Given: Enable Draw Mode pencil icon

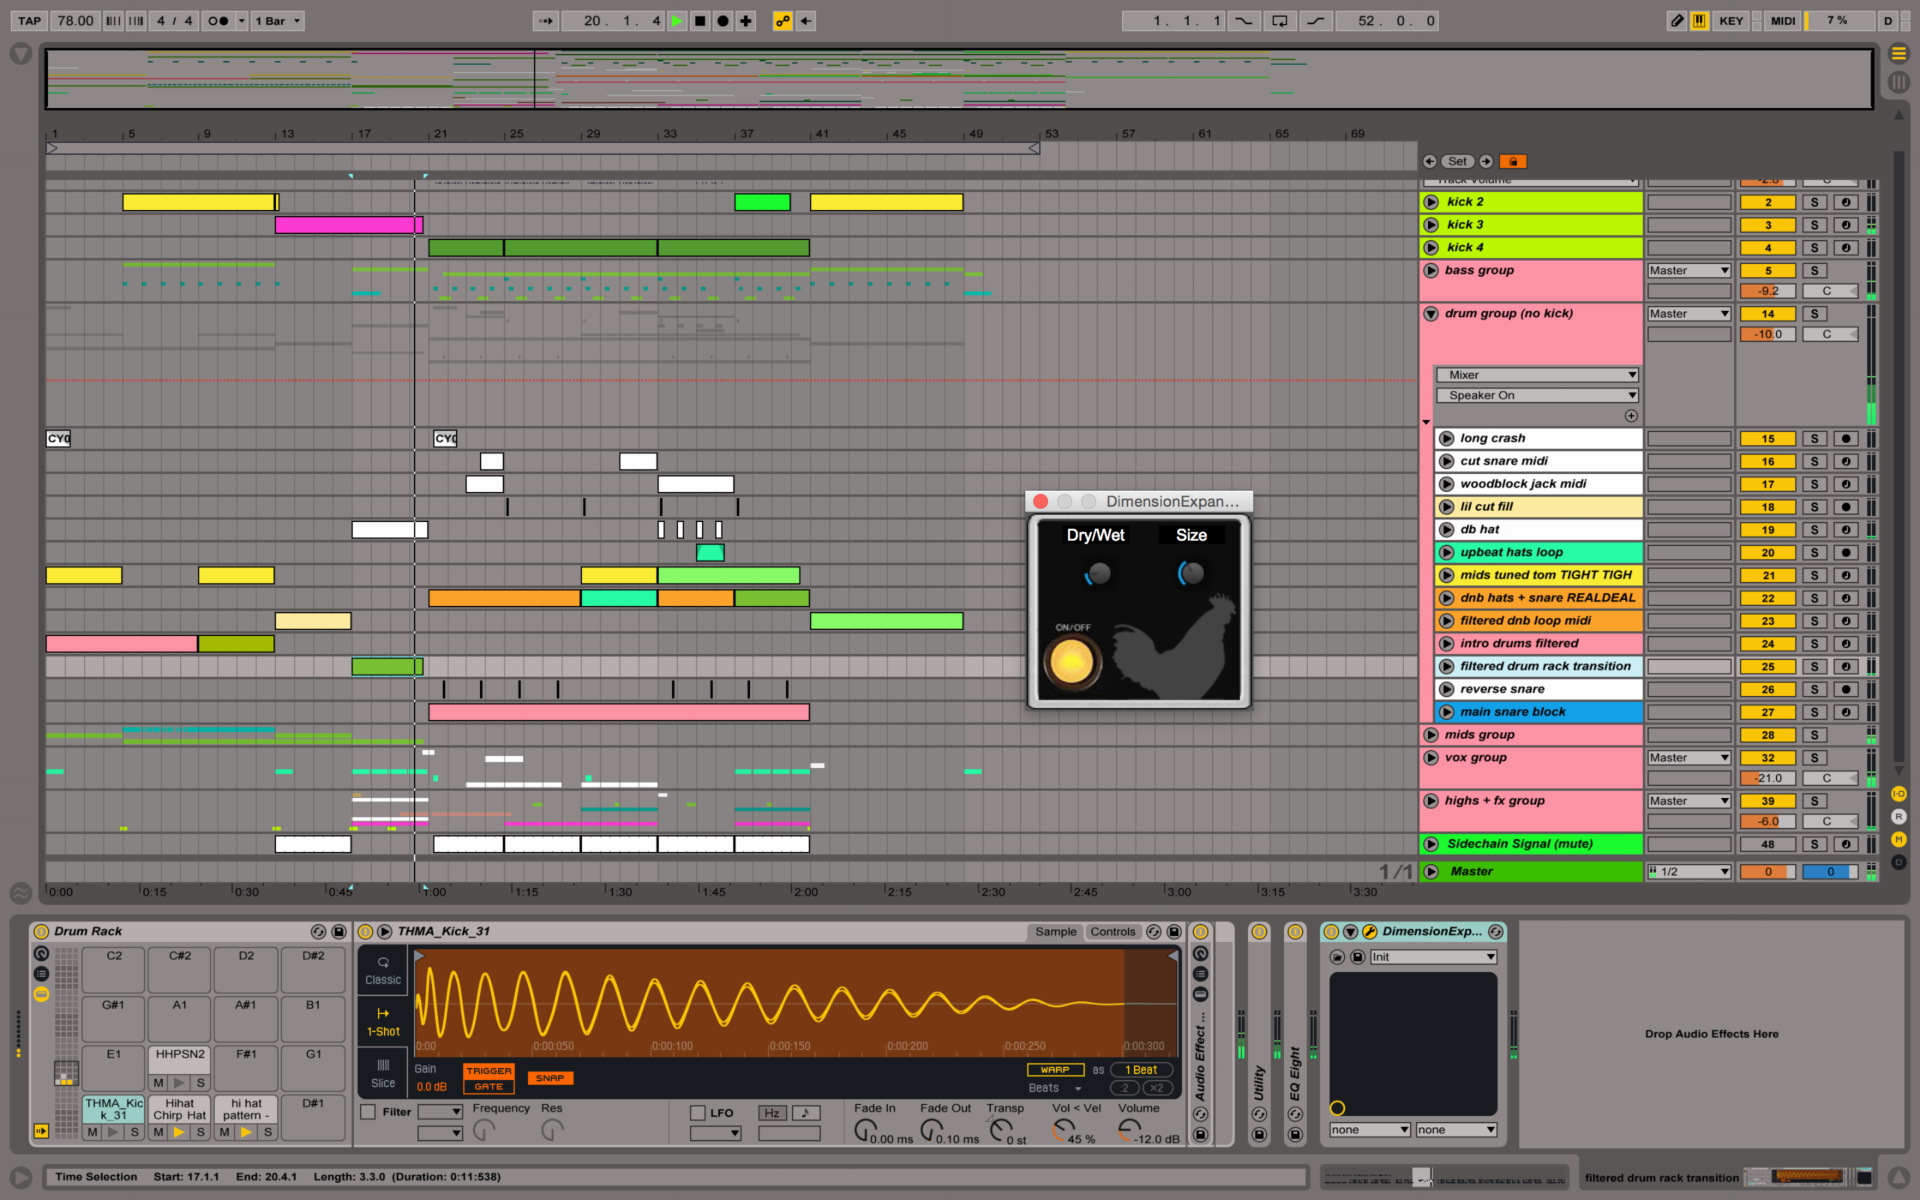Looking at the screenshot, I should point(1676,21).
